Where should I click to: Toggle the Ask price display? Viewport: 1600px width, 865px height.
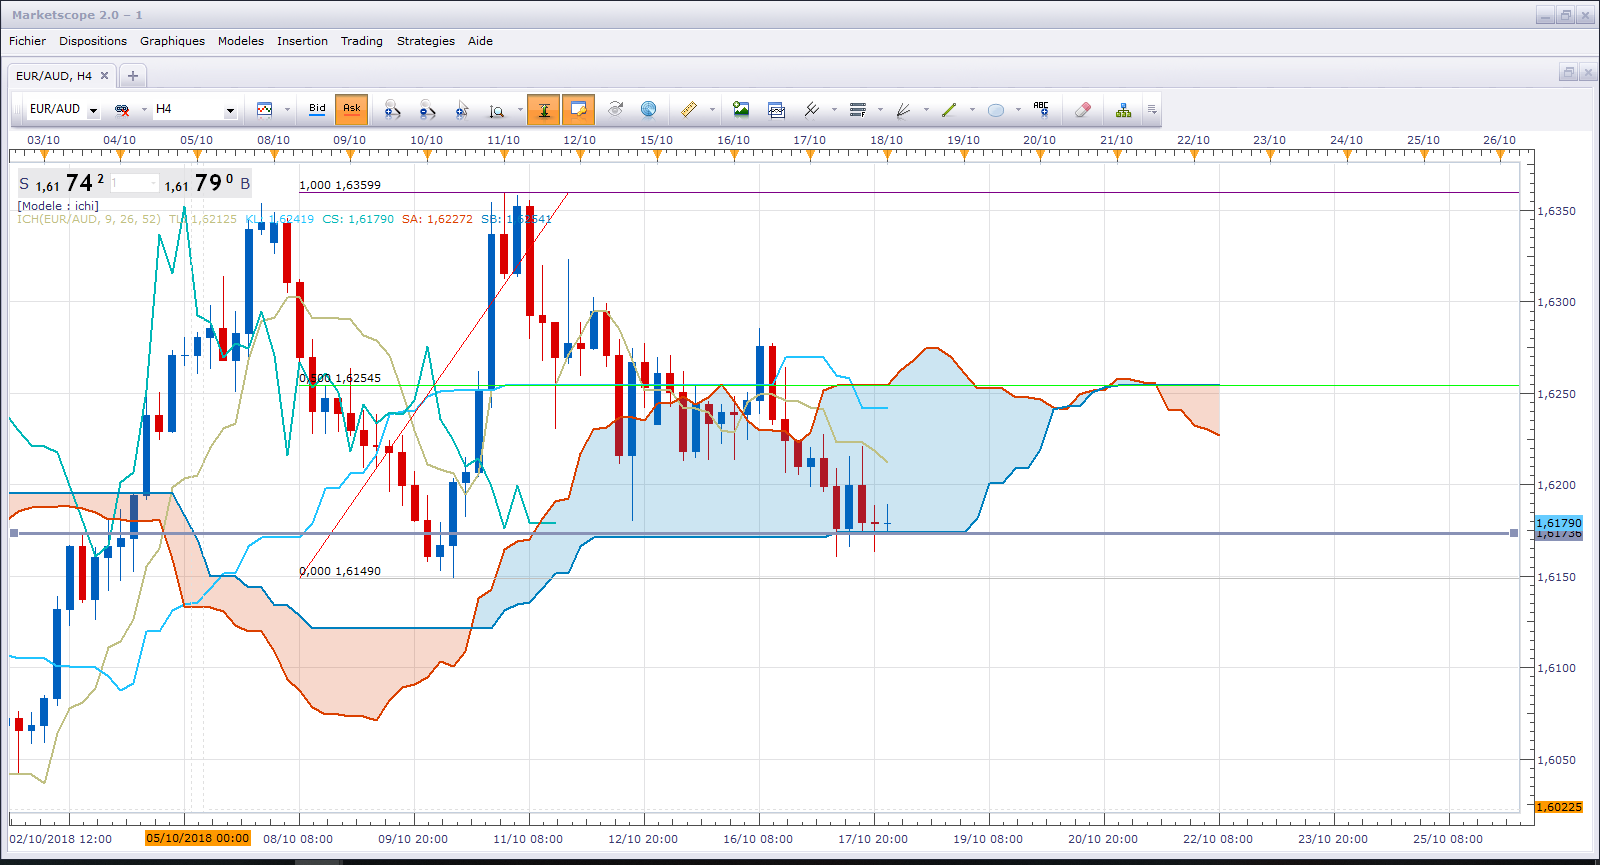(352, 109)
